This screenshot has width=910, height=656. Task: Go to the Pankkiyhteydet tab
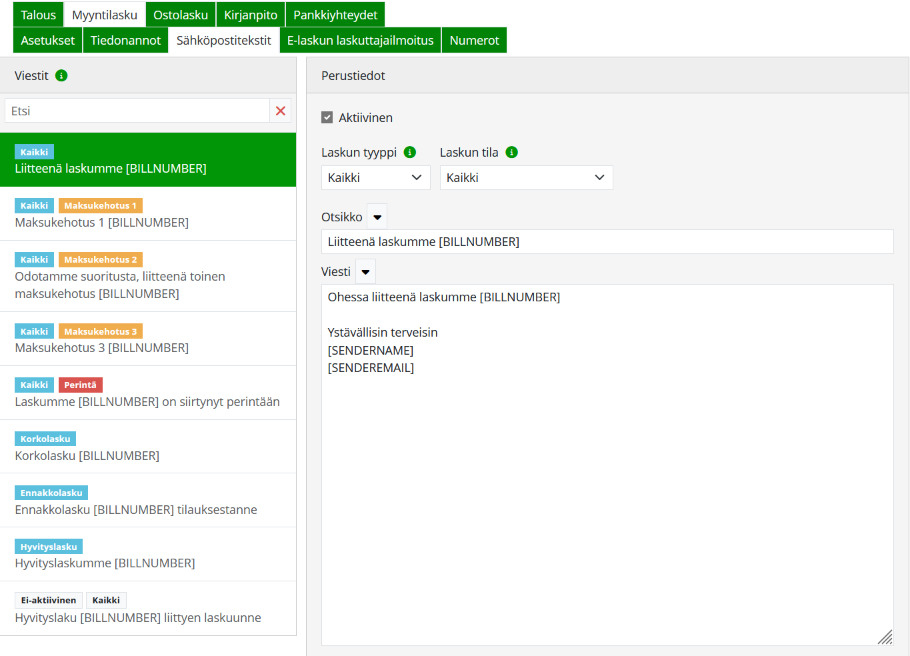tap(334, 15)
